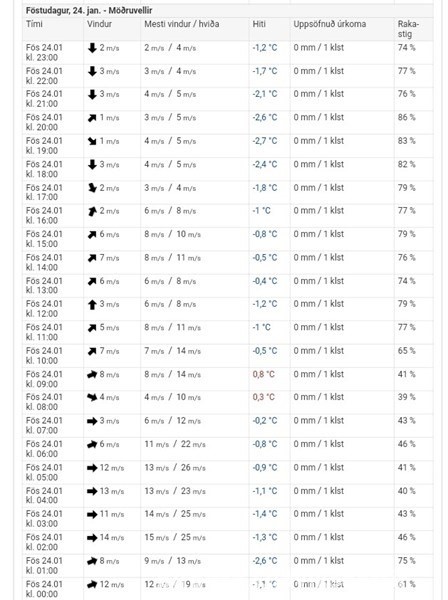Screen dimensions: 448x600
Task: Click the Föstudagur, 24. jan. - Möðruvellir heading
Action: [x=89, y=10]
